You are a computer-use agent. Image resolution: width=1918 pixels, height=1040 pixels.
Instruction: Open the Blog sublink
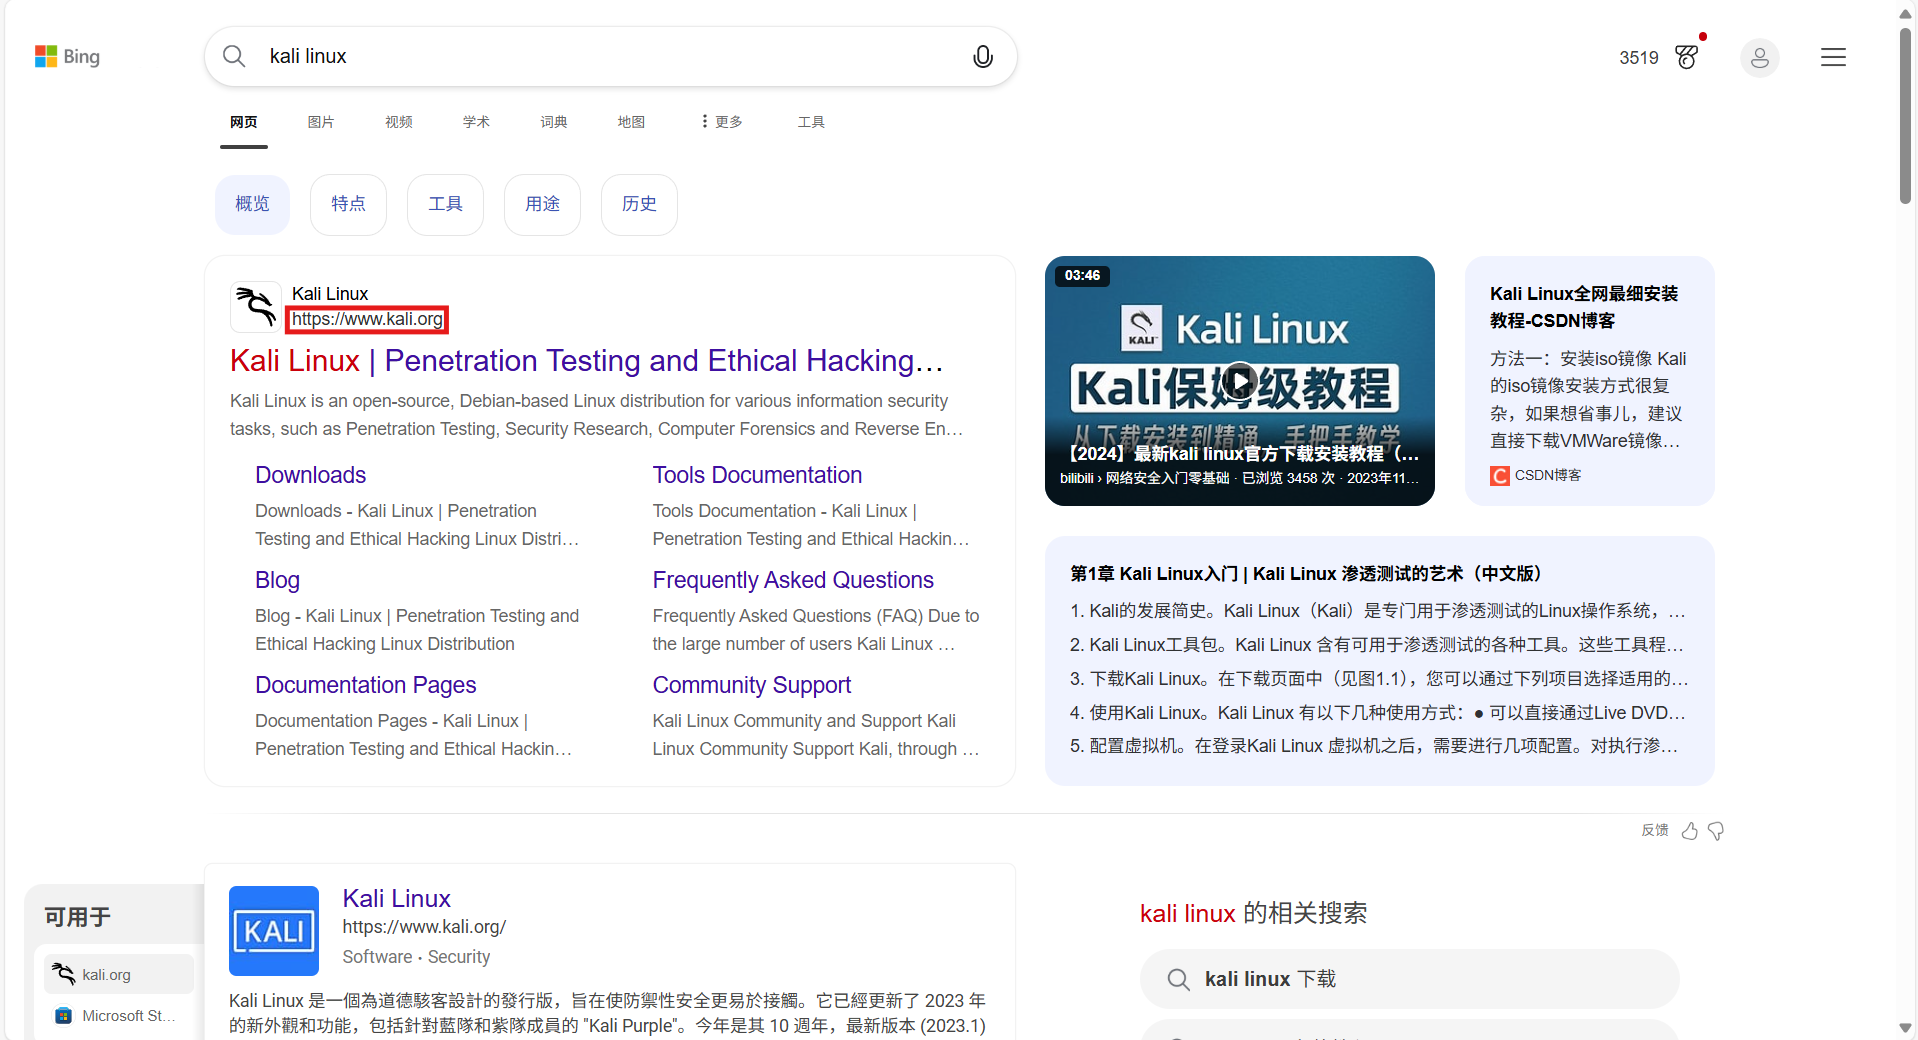[x=277, y=580]
